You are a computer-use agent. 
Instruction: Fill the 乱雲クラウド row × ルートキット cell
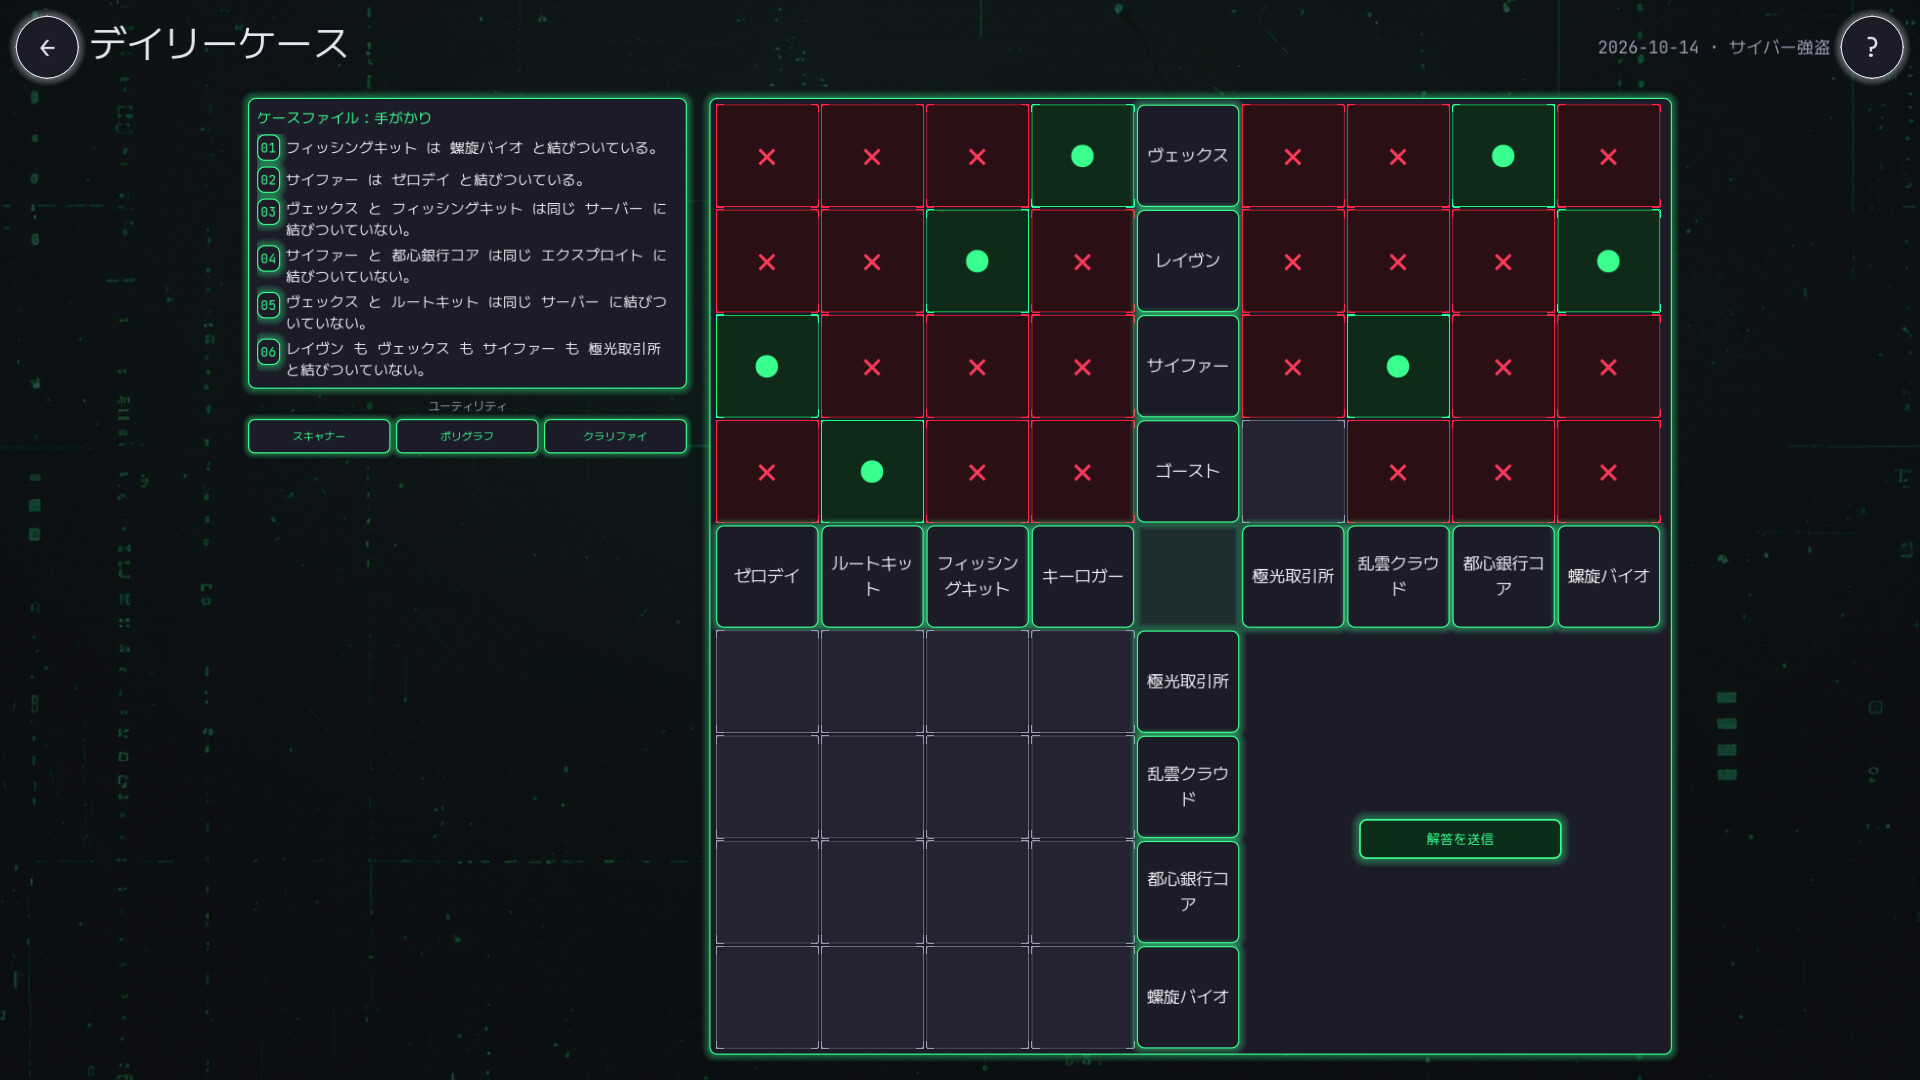coord(872,786)
